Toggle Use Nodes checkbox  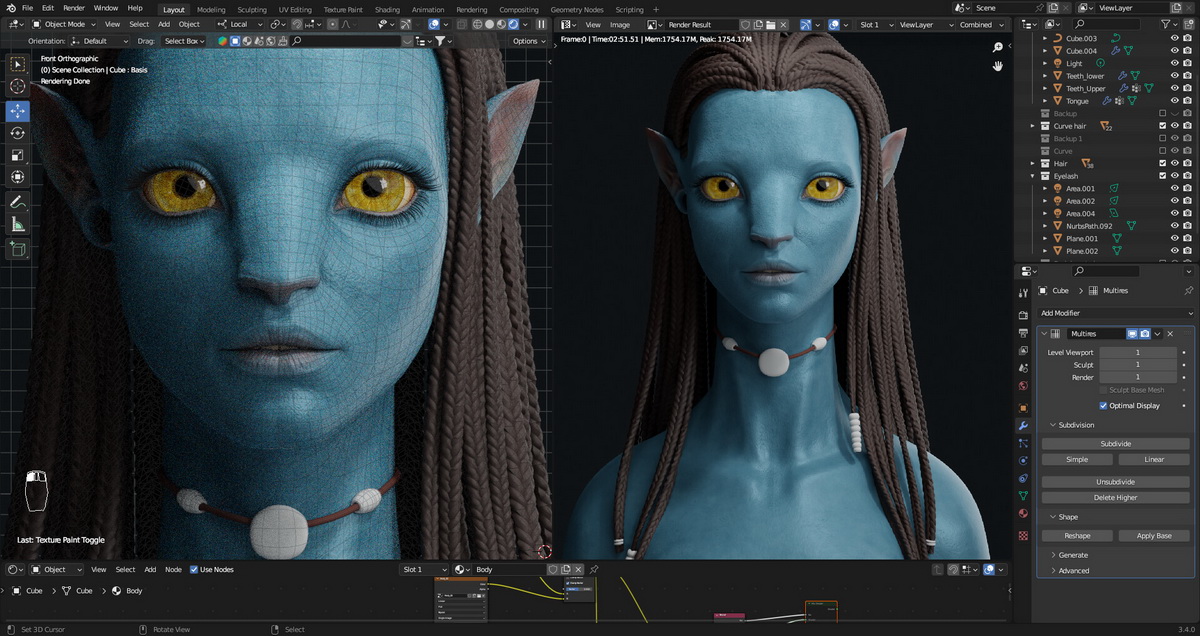click(x=194, y=570)
